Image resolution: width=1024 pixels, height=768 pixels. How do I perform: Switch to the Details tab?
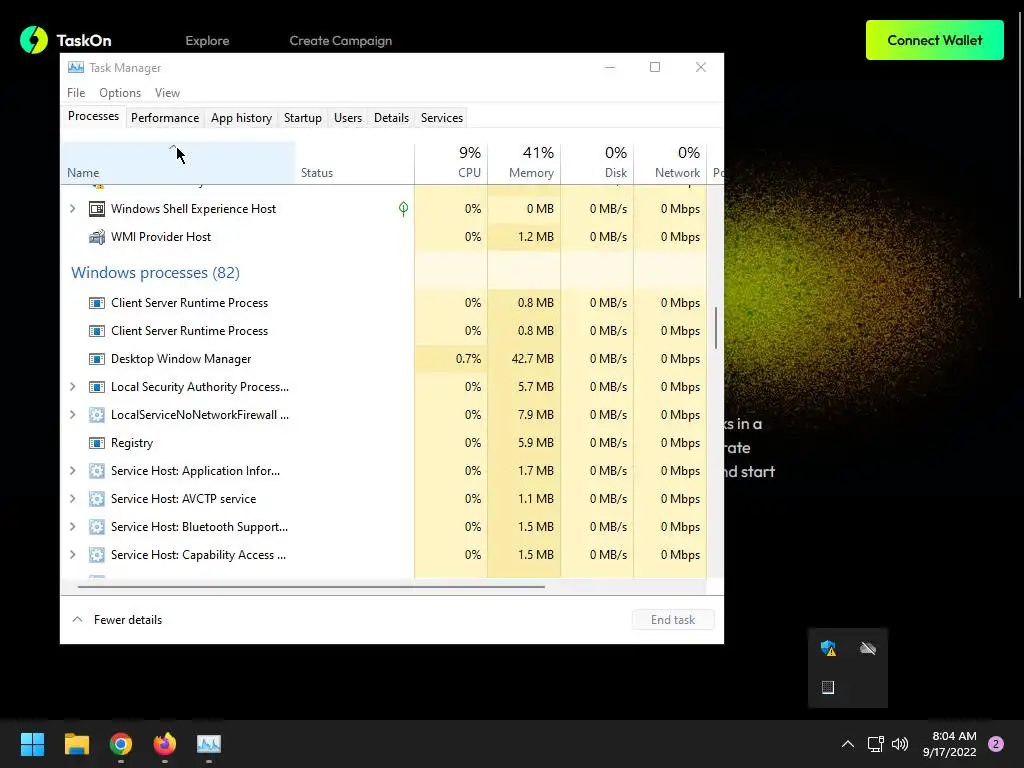[391, 118]
